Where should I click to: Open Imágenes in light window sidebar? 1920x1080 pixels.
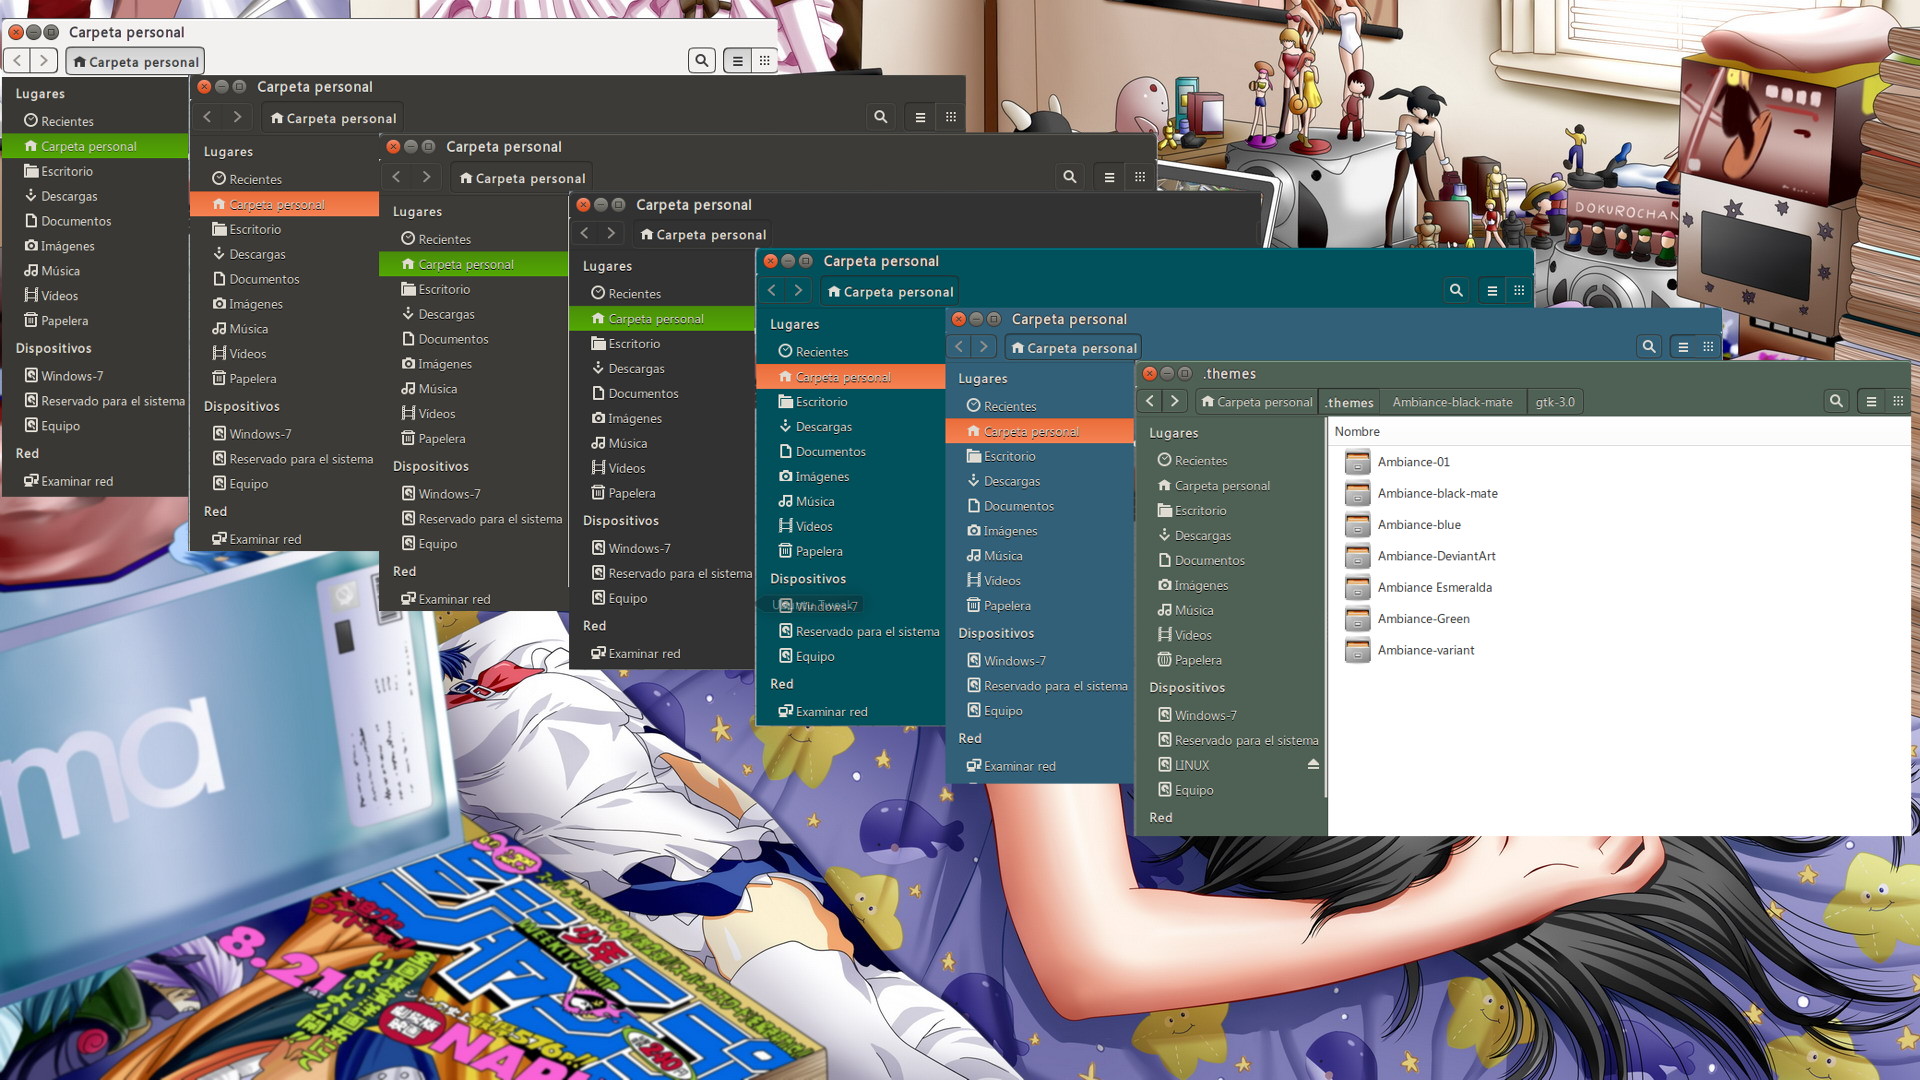pyautogui.click(x=95, y=246)
